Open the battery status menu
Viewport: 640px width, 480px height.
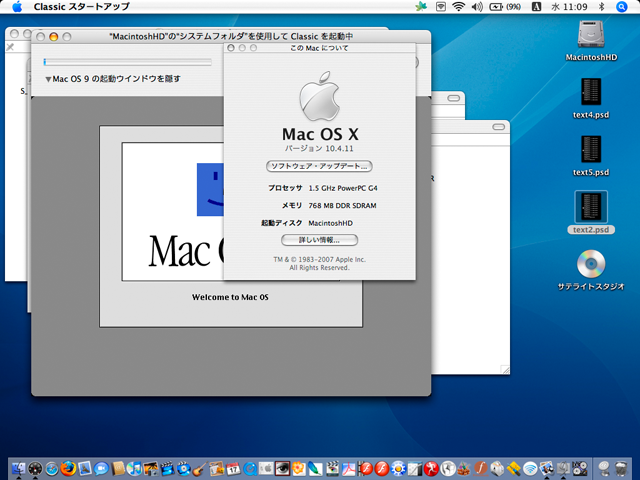(504, 7)
